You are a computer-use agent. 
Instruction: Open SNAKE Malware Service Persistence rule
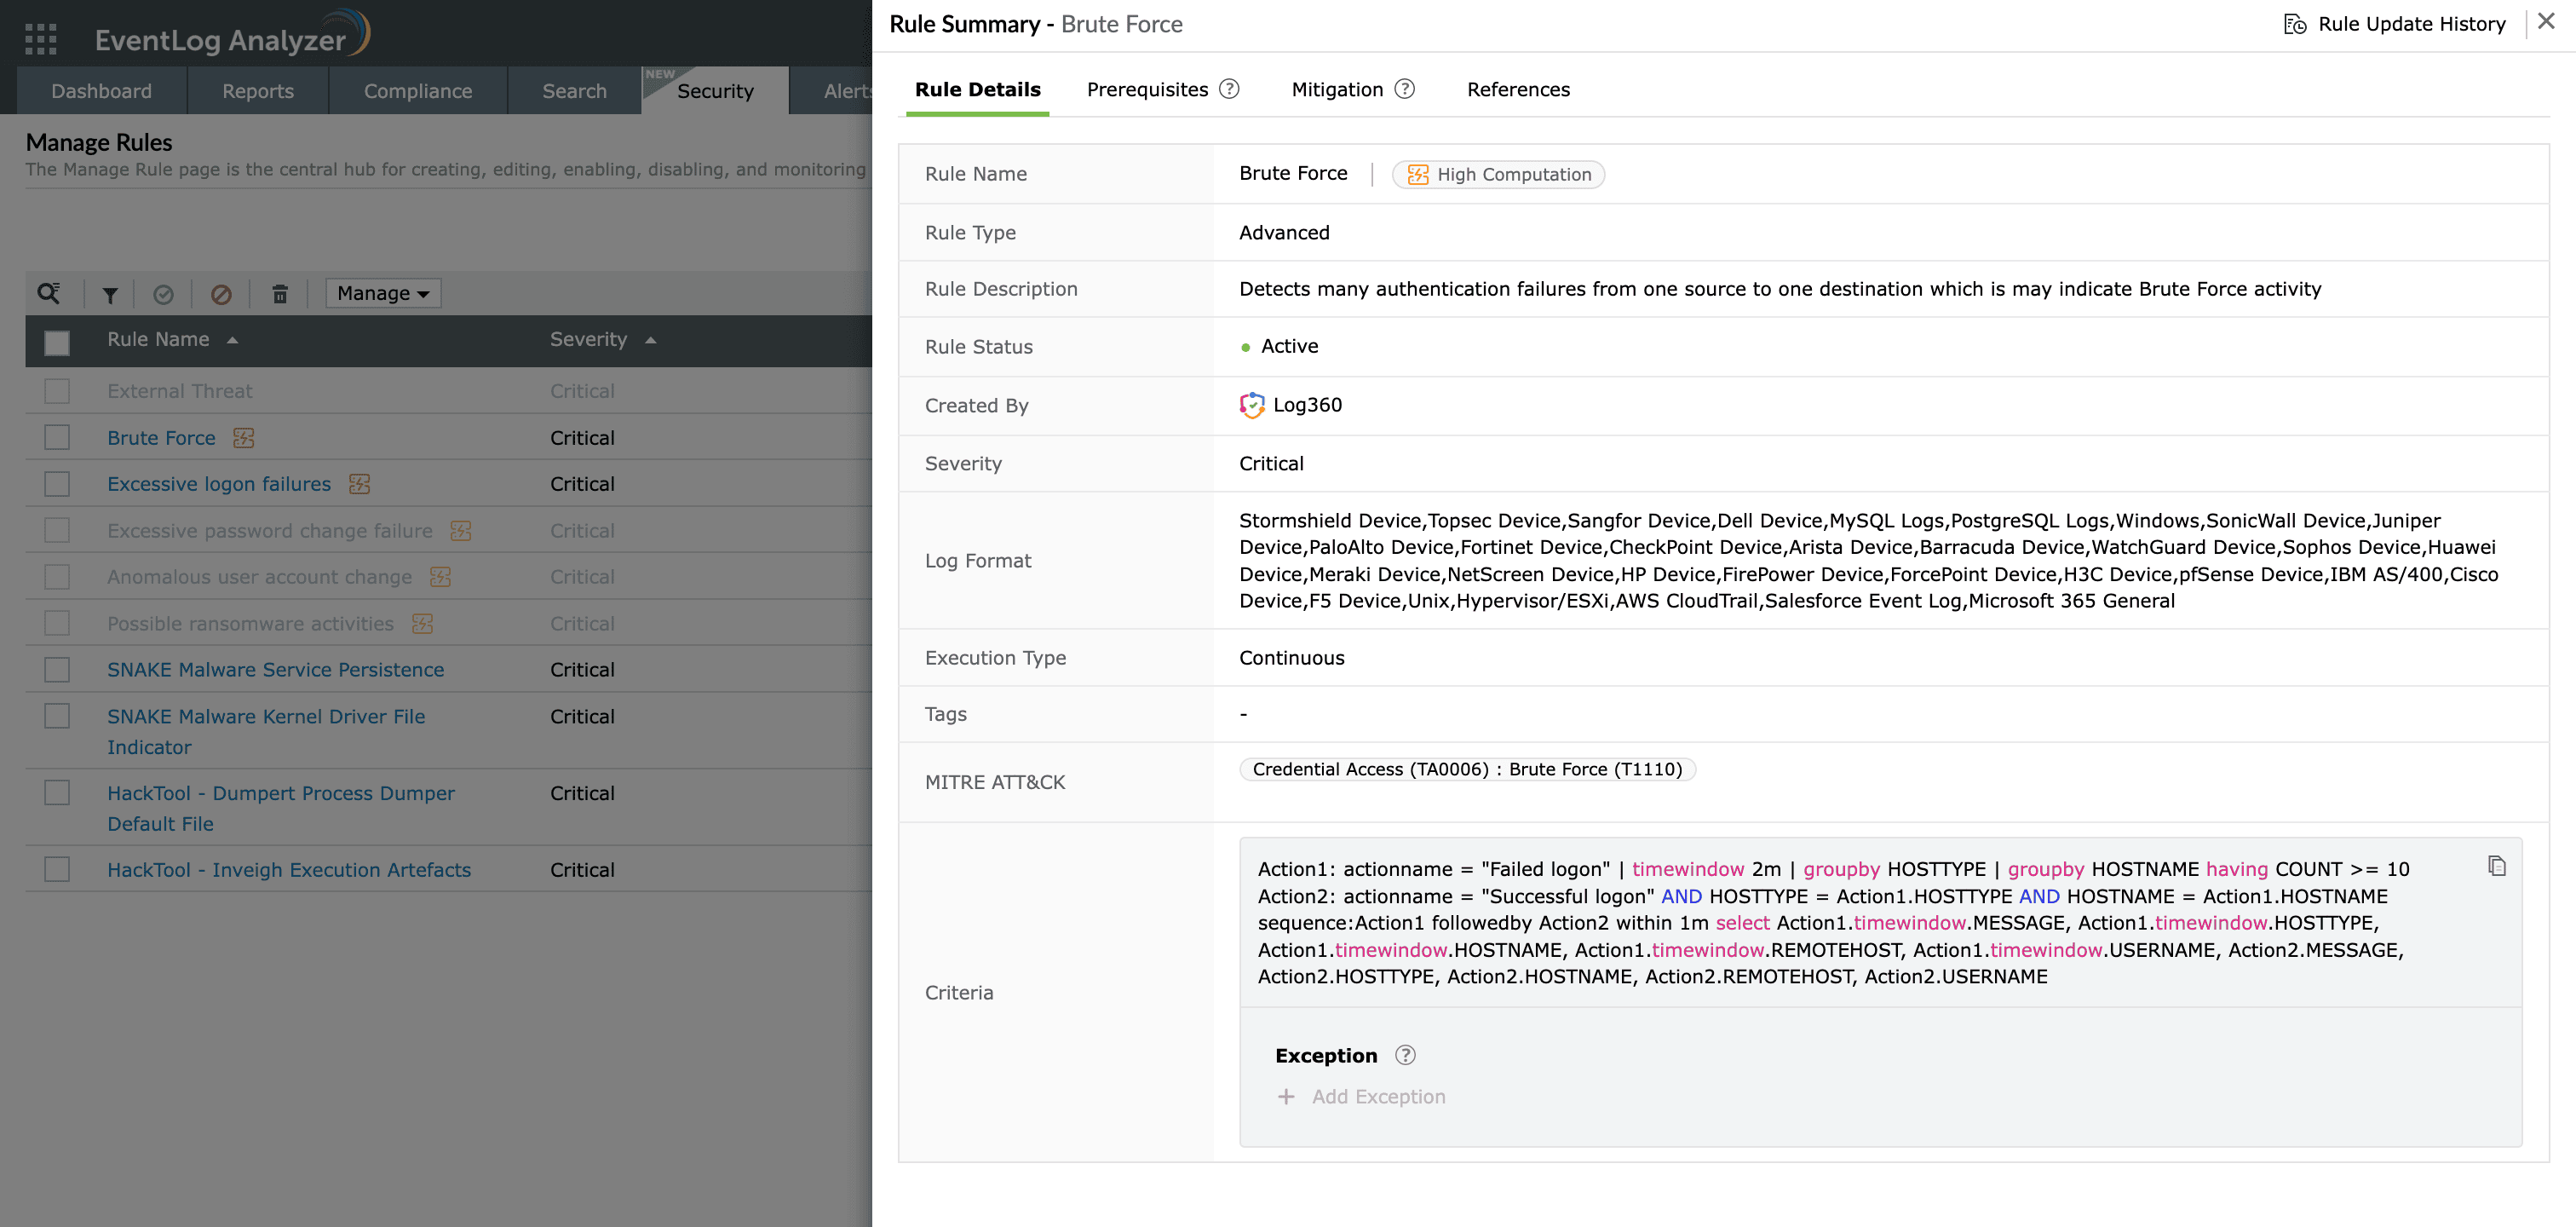point(276,670)
